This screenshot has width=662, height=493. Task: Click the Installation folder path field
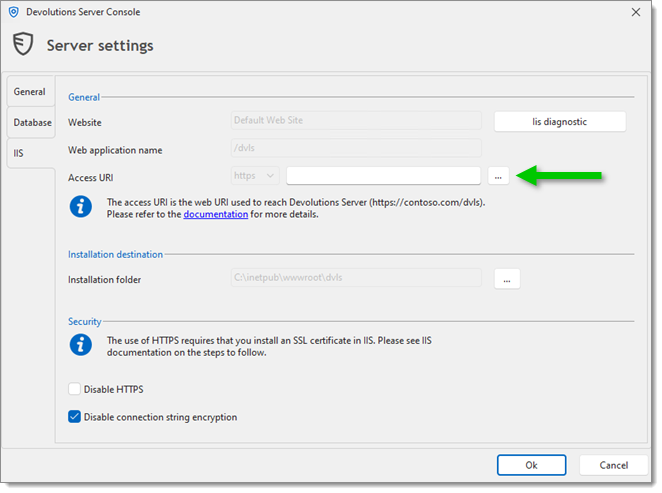pos(356,278)
